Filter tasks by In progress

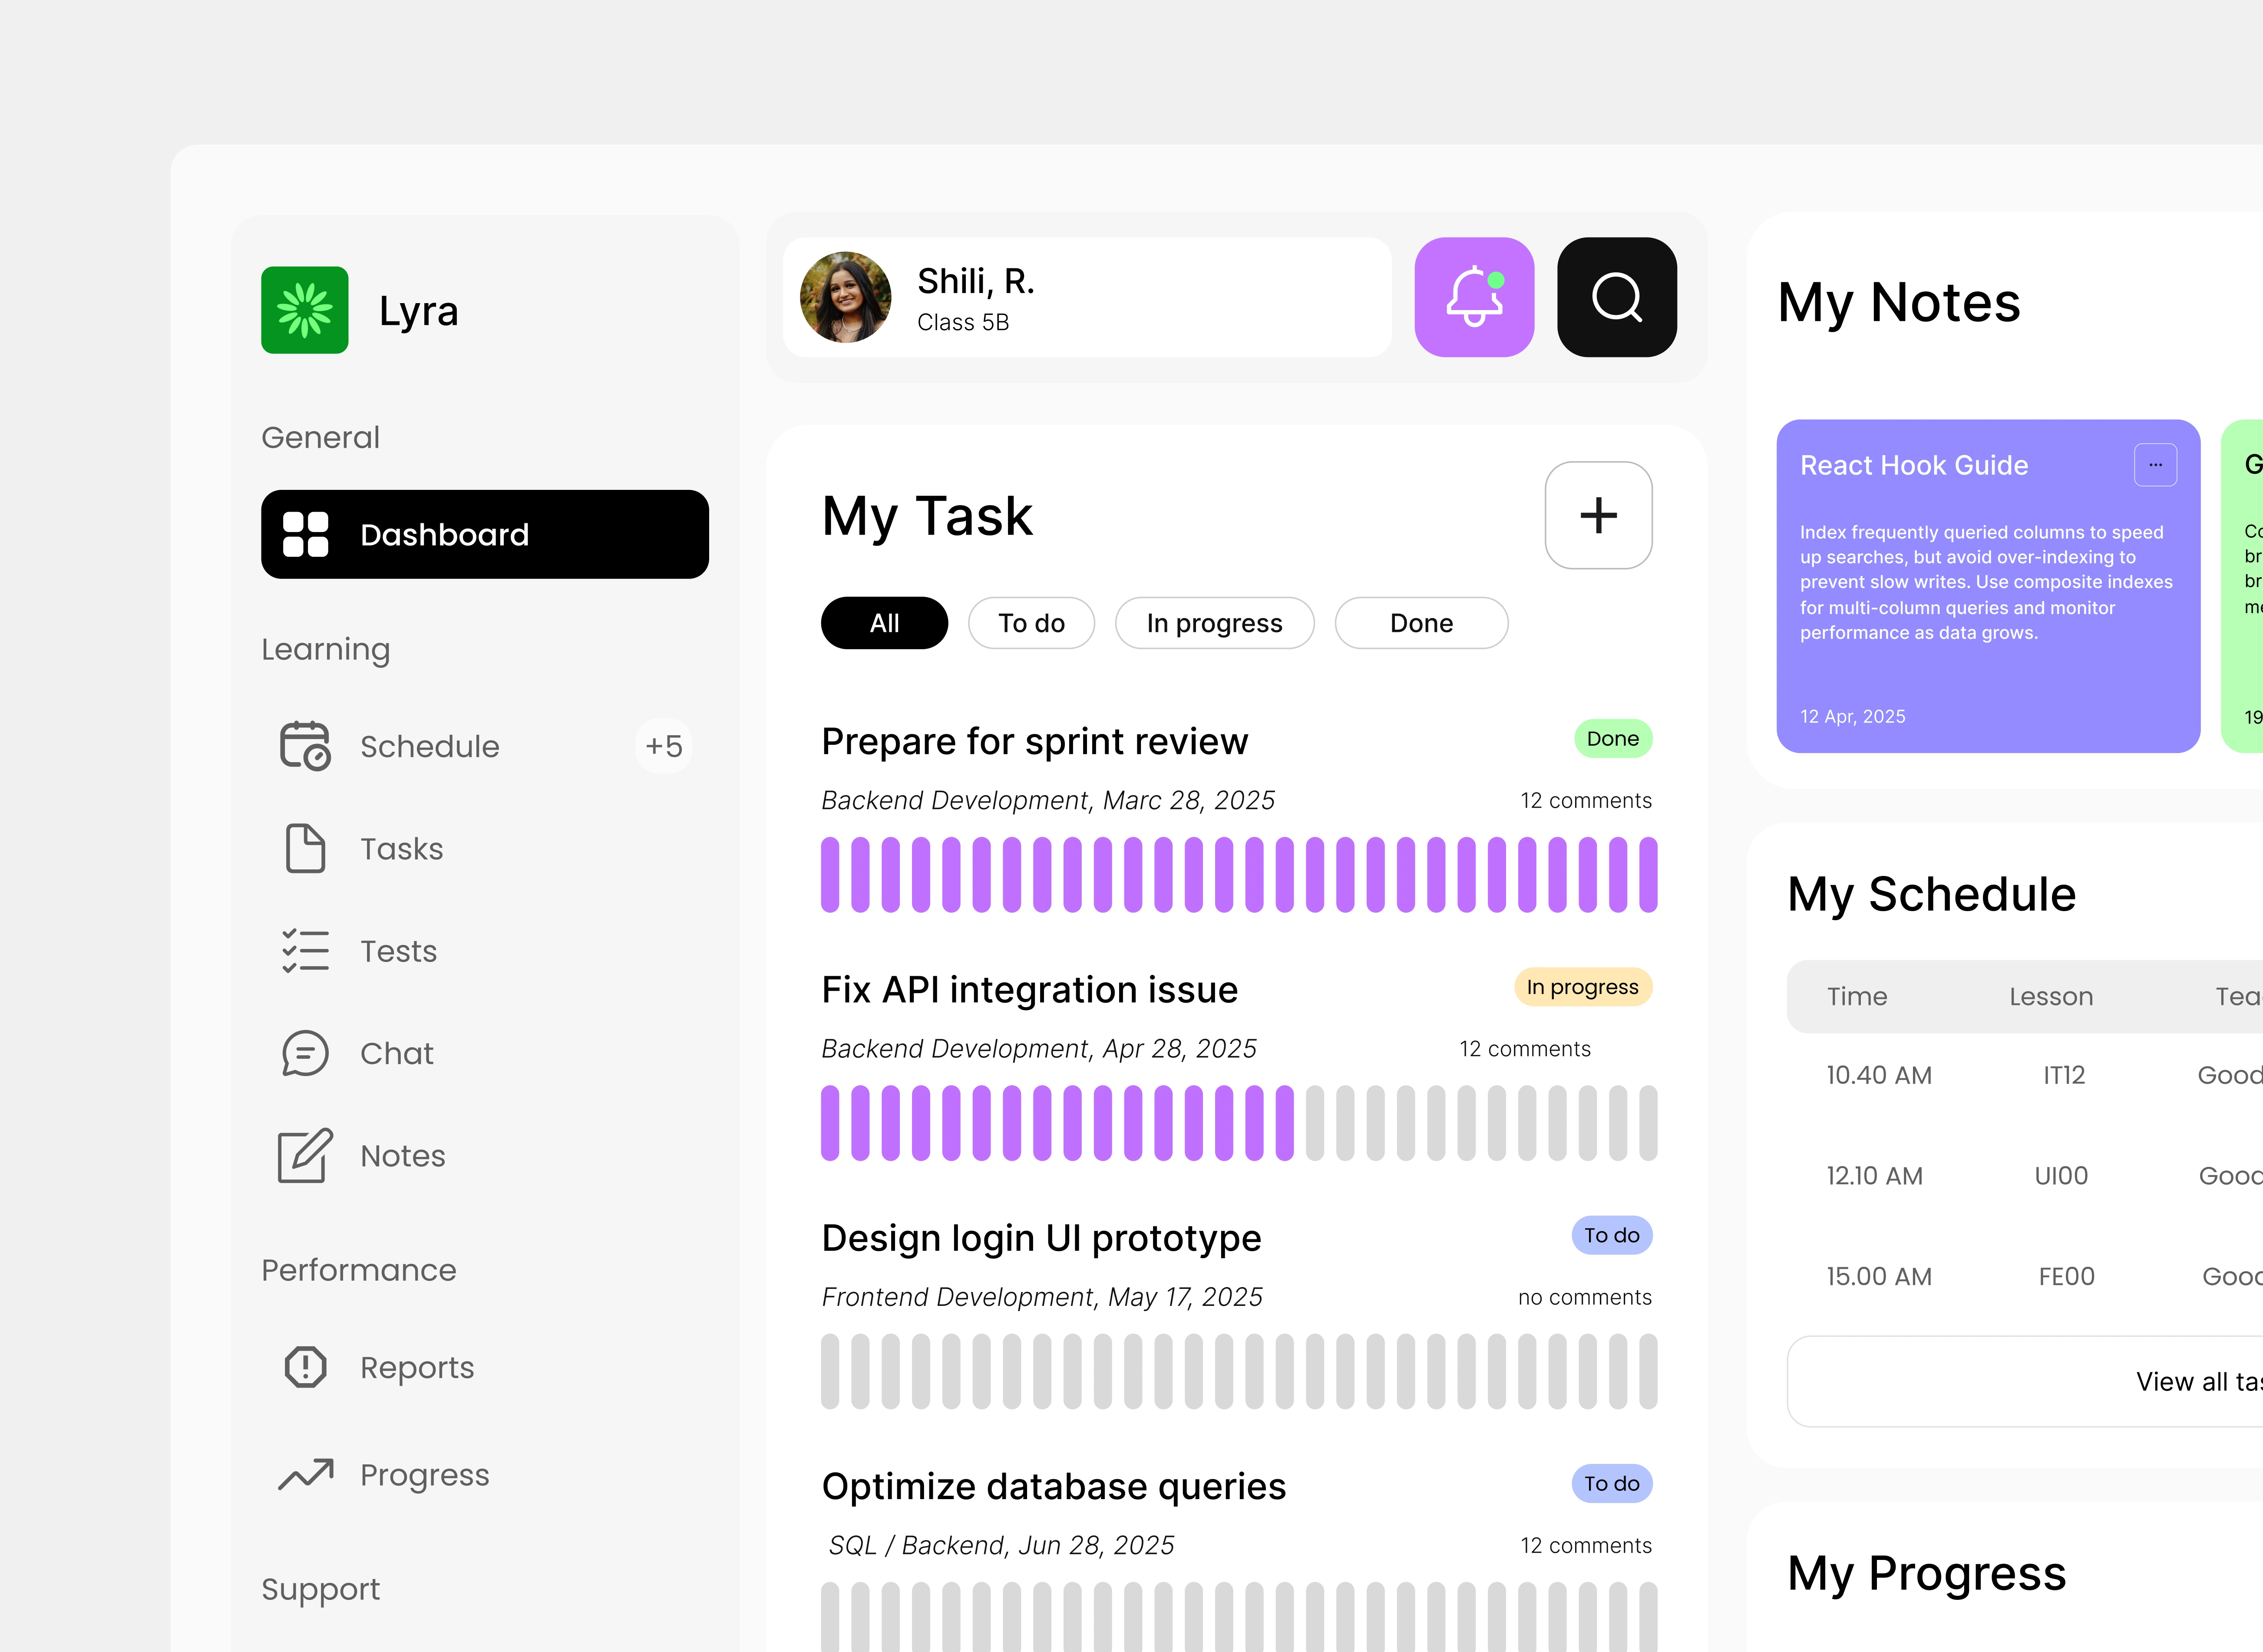click(1214, 623)
